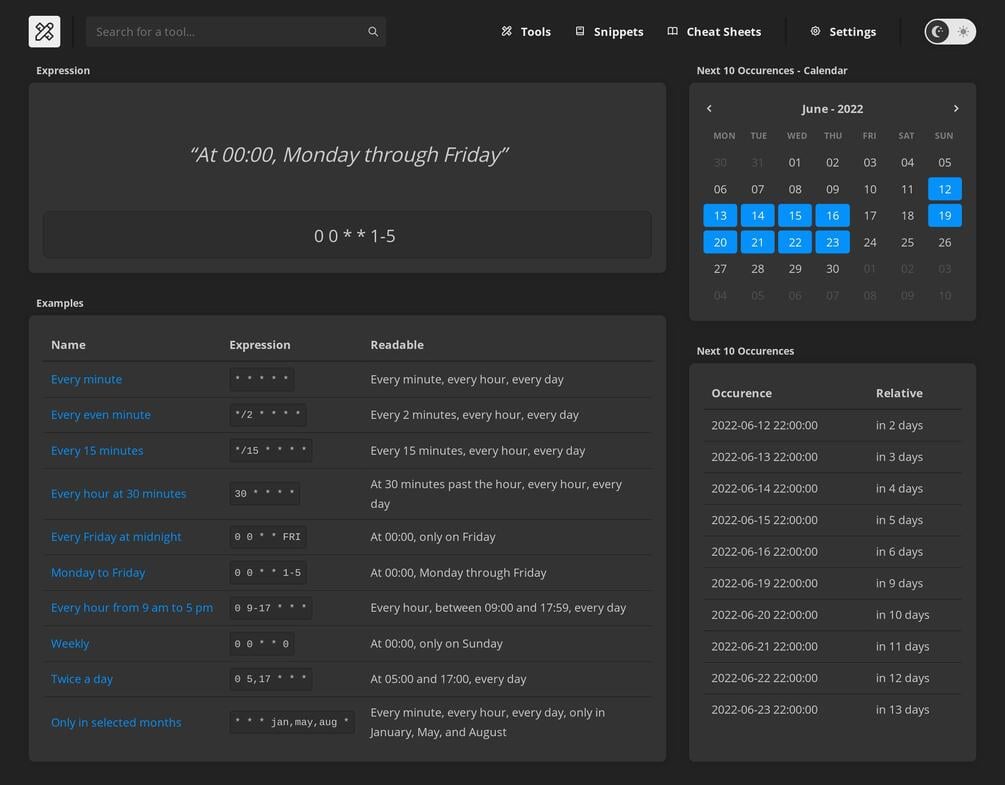Select June 17 in the calendar

pos(870,216)
